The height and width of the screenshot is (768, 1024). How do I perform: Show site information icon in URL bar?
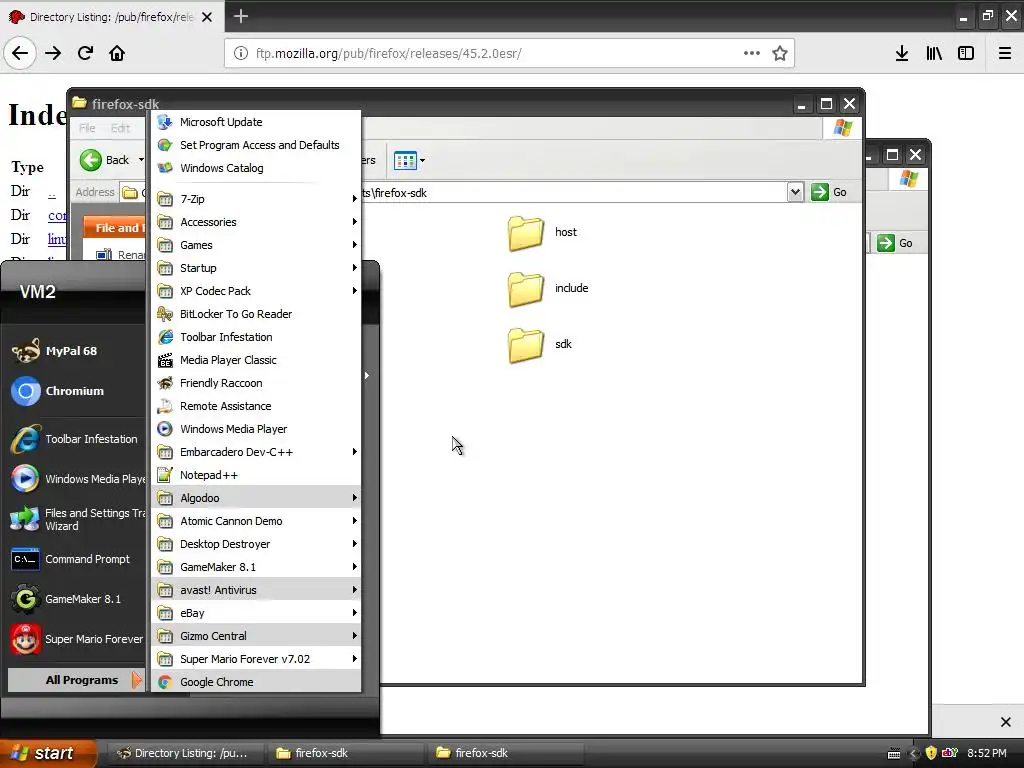(x=241, y=54)
